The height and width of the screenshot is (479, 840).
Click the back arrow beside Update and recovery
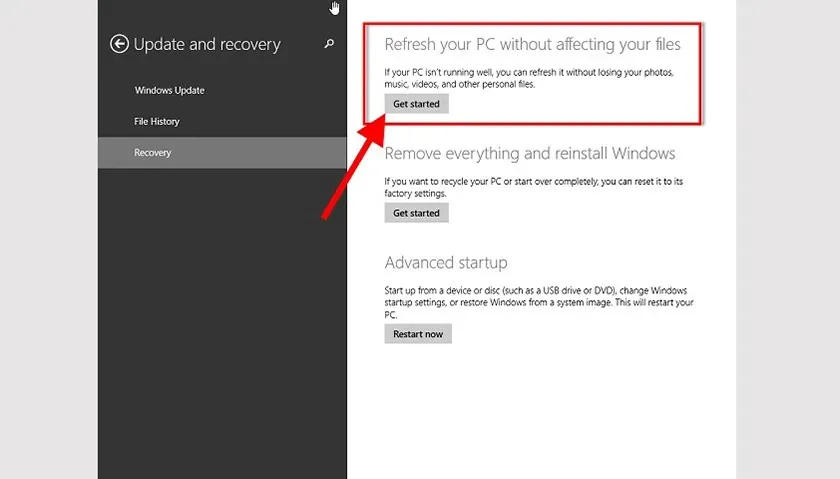point(119,44)
